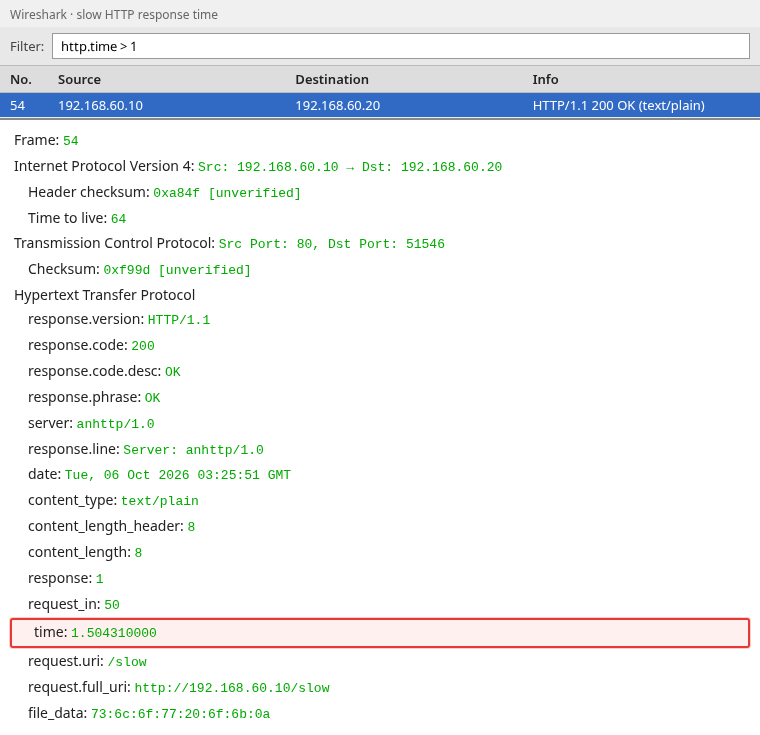Click the No. column header

click(21, 80)
